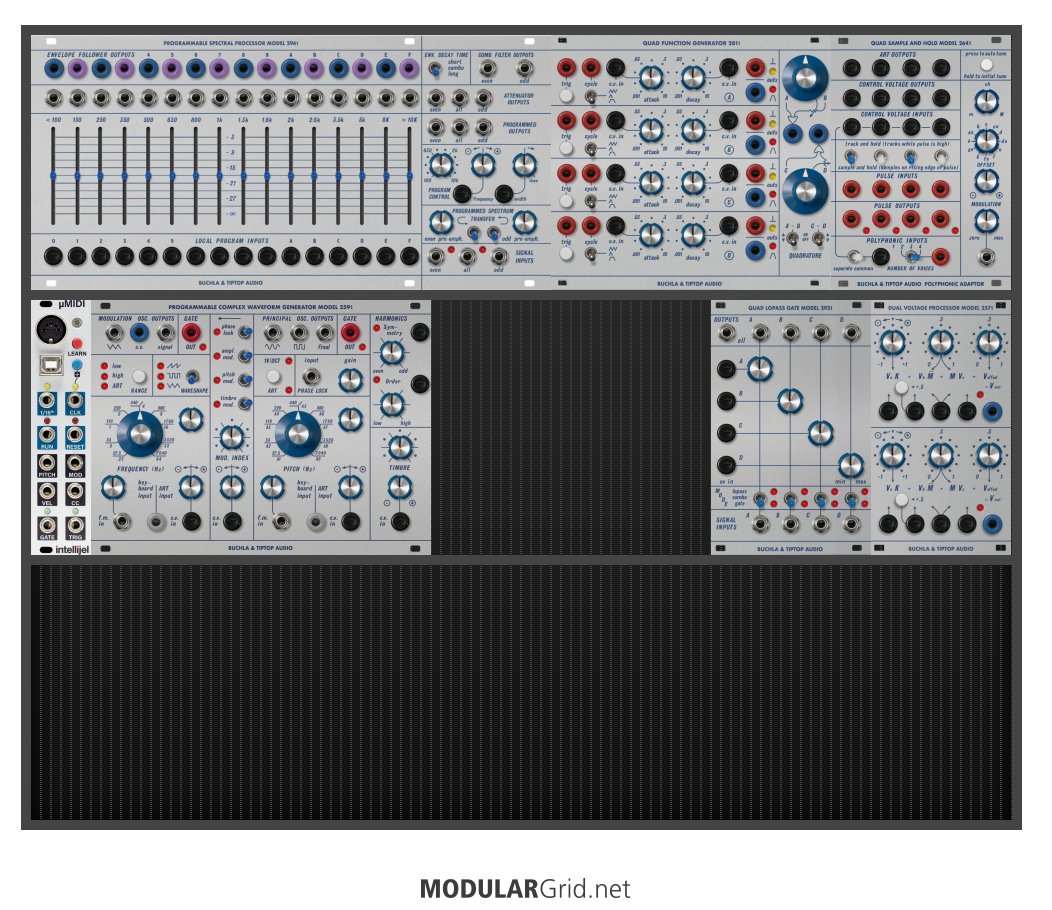Click the 1k band fader on Spectral Processor
Viewport: 1052px width, 910px height.
219,176
